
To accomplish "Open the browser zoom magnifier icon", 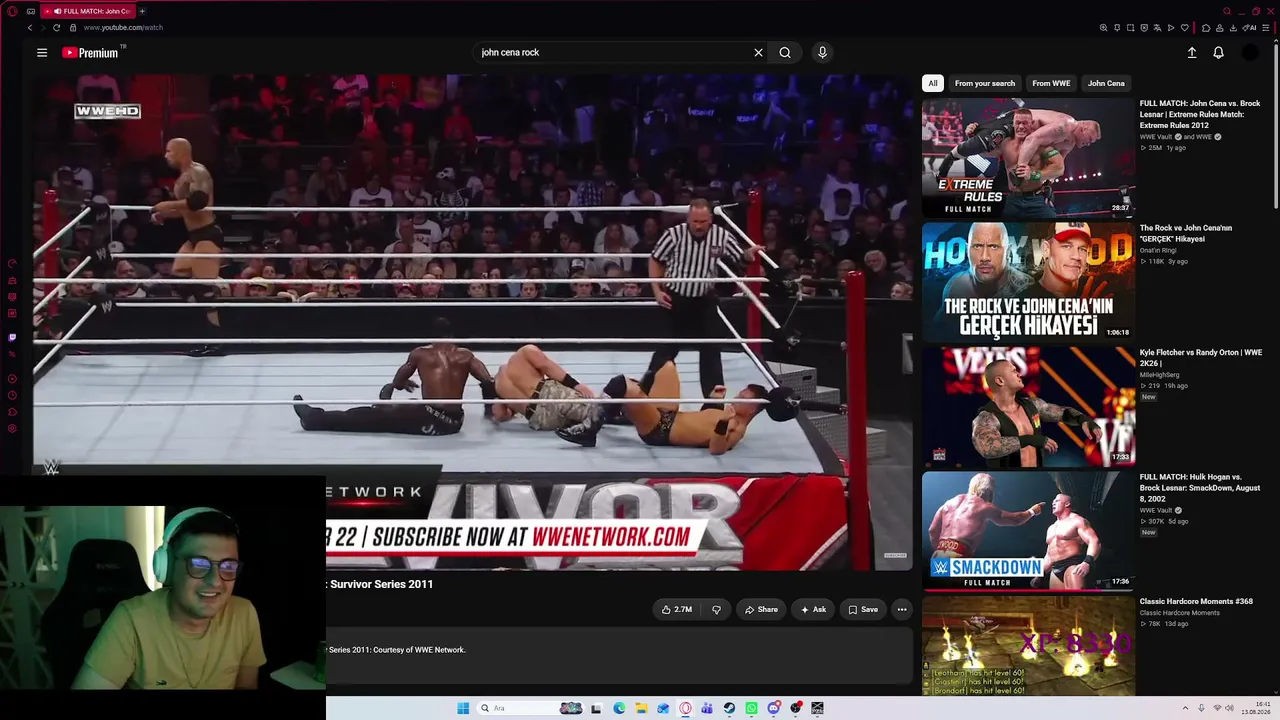I will pos(1103,28).
